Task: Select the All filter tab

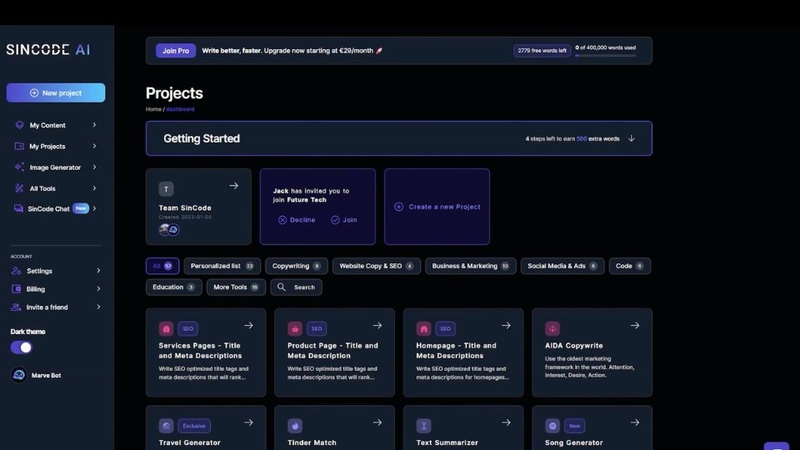Action: coord(162,266)
